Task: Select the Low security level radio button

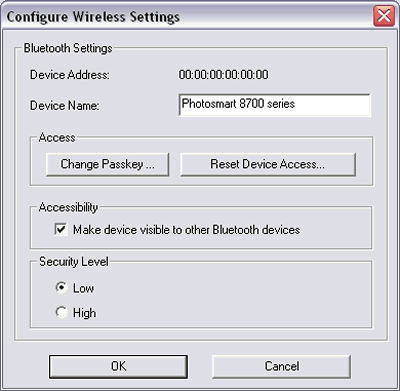Action: coord(61,288)
